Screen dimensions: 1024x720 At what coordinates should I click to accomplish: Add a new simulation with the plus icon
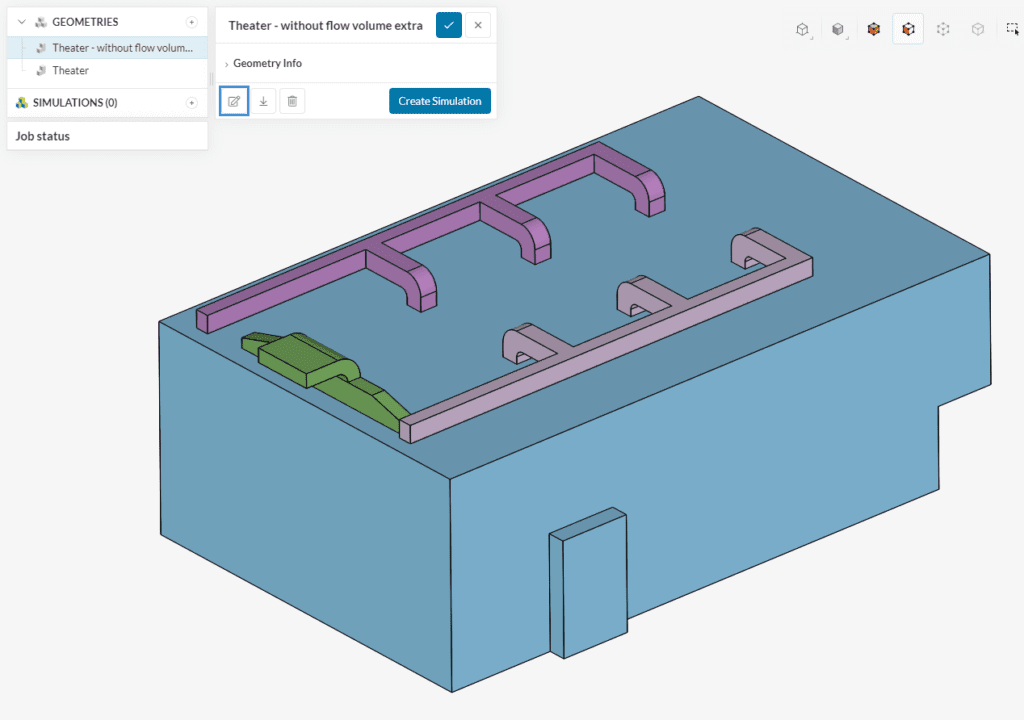192,103
